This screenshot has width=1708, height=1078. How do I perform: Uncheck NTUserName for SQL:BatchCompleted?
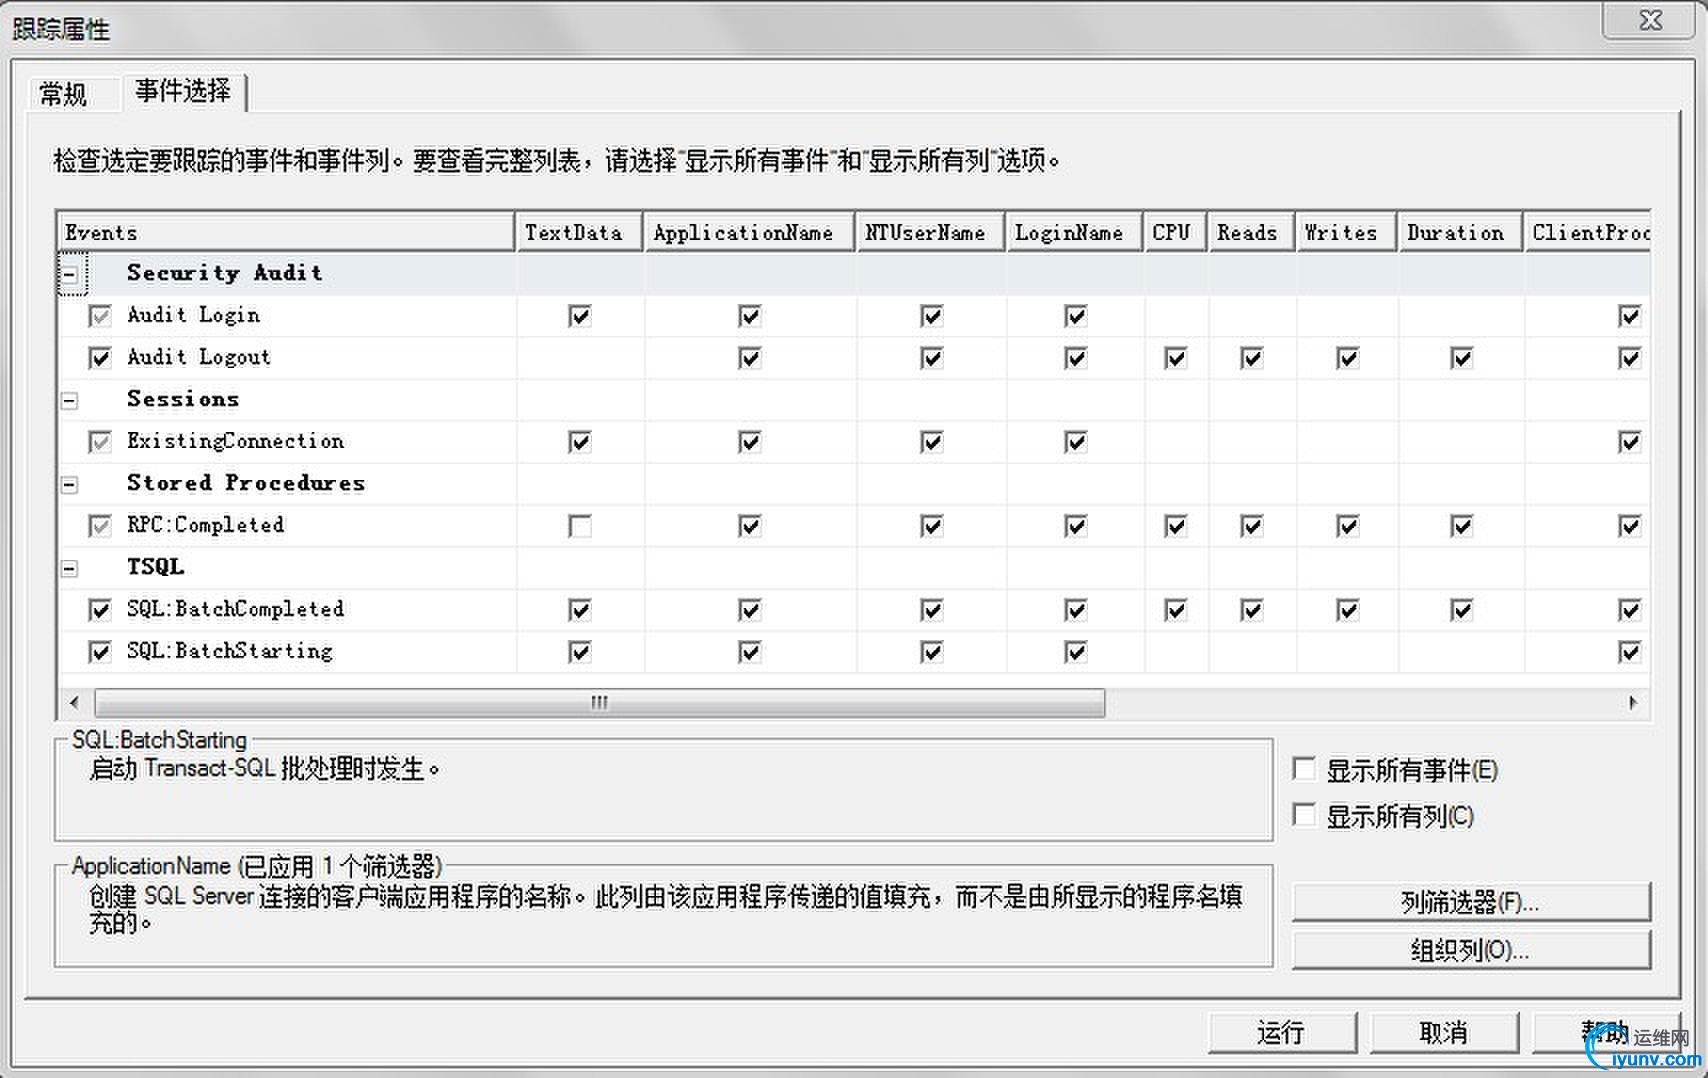[x=932, y=610]
